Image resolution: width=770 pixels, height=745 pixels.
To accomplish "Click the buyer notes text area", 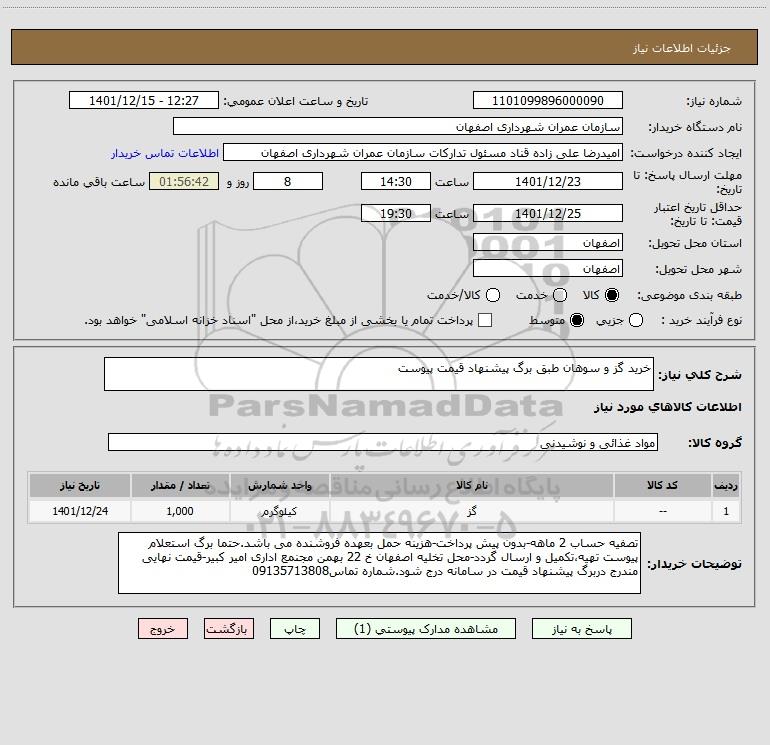I will pos(380,563).
